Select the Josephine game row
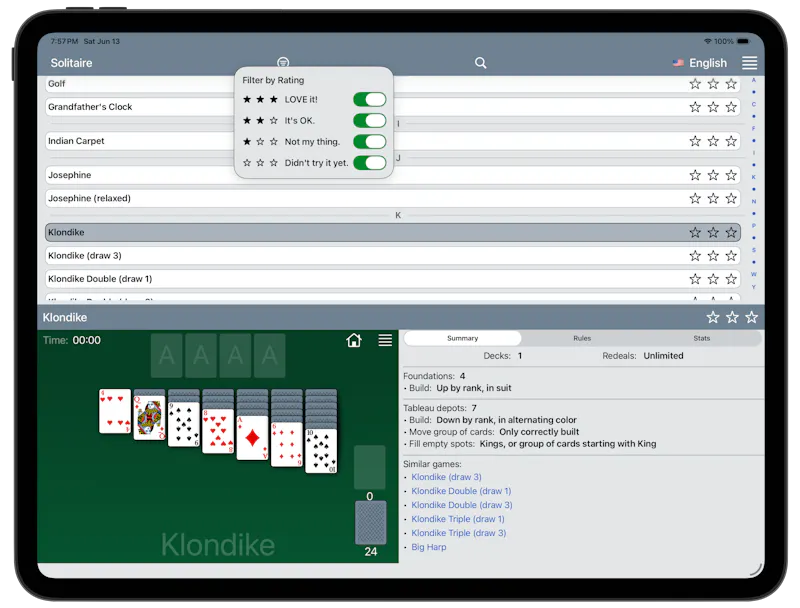The height and width of the screenshot is (608, 800). pyautogui.click(x=393, y=175)
